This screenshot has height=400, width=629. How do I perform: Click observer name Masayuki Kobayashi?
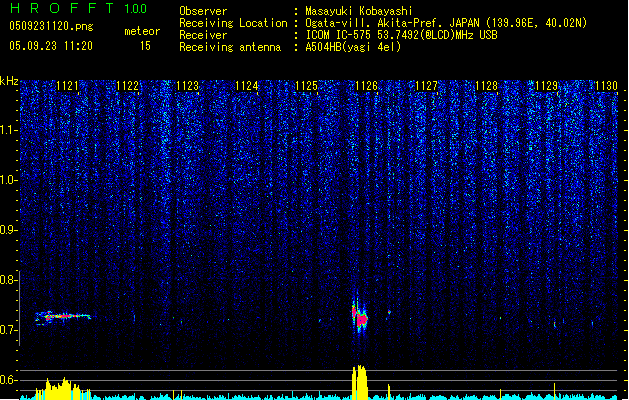click(359, 11)
